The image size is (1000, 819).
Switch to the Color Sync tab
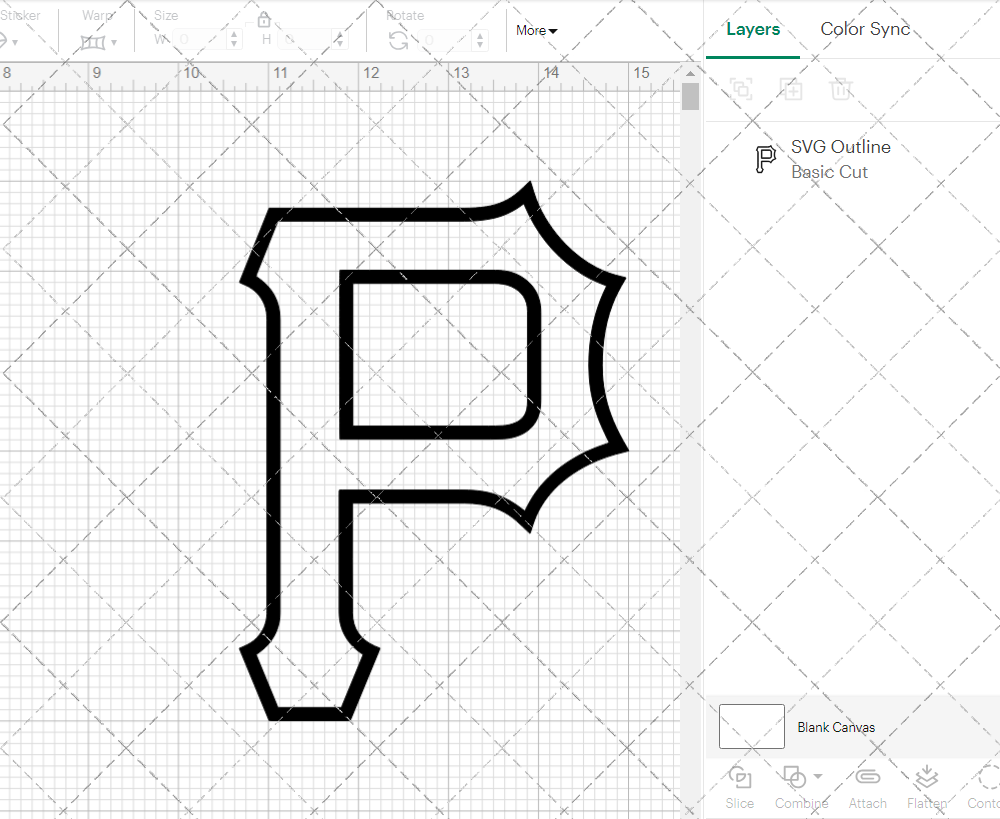865,29
